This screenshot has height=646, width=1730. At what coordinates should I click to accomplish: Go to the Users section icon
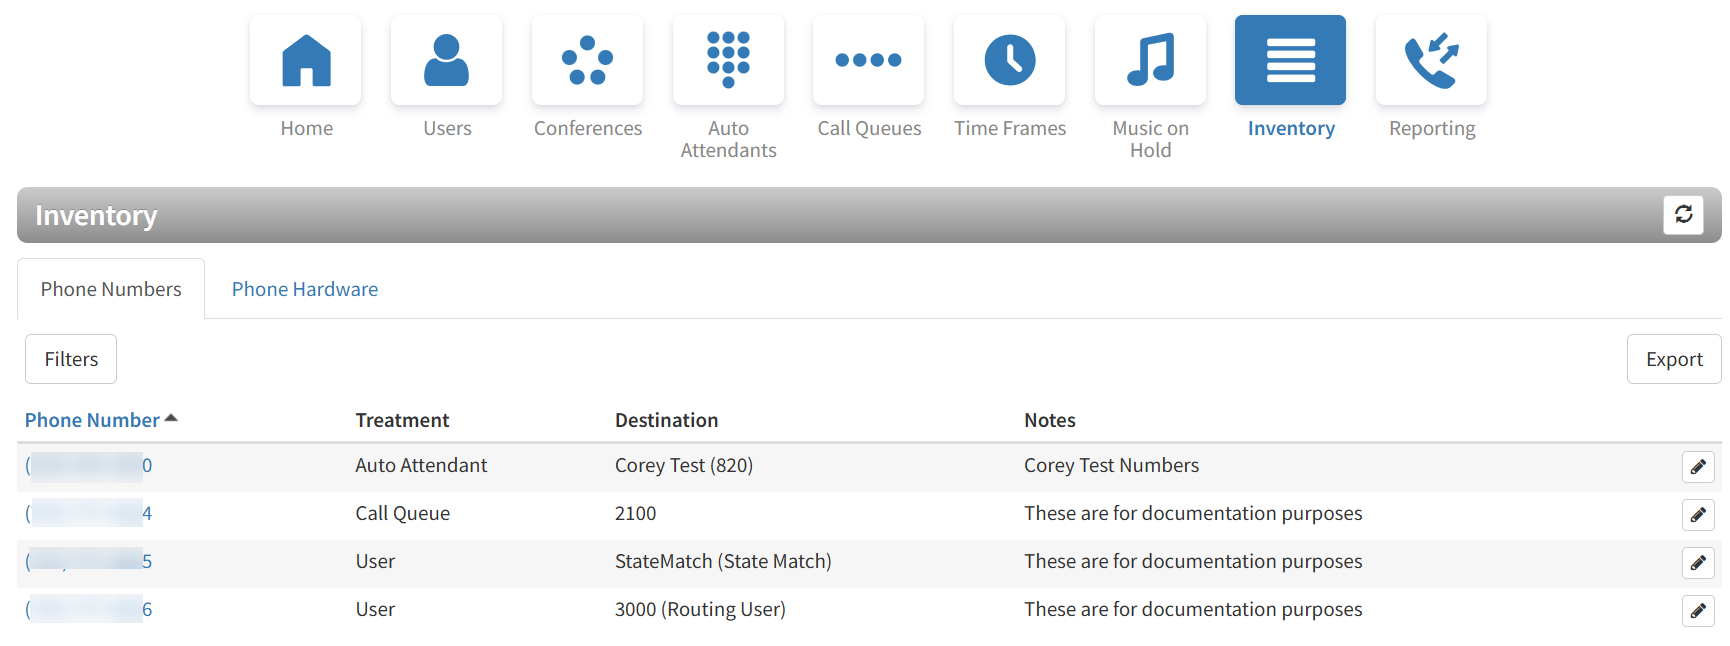click(447, 60)
